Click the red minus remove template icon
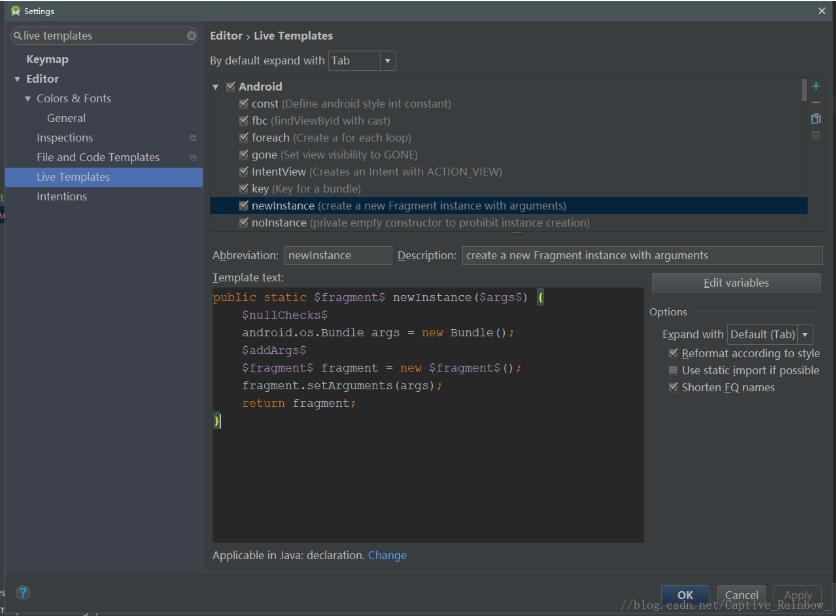 (x=816, y=103)
